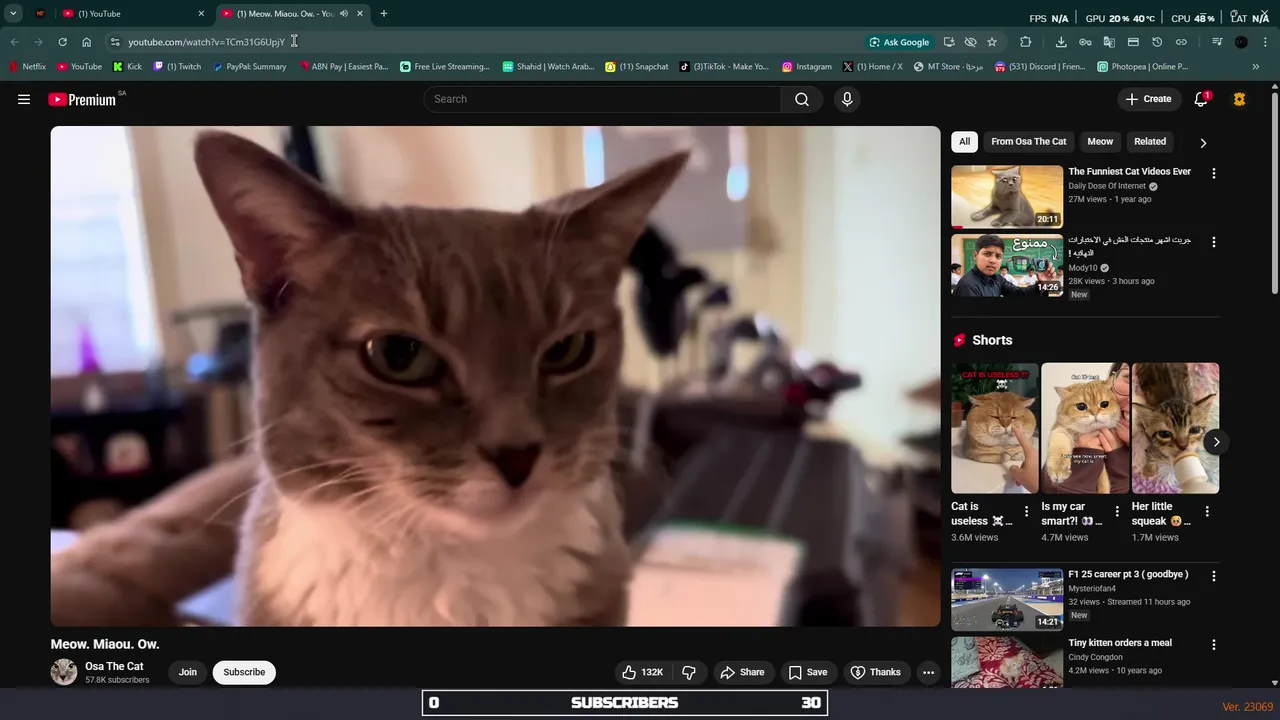Share the video
Viewport: 1280px width, 720px height.
click(742, 672)
